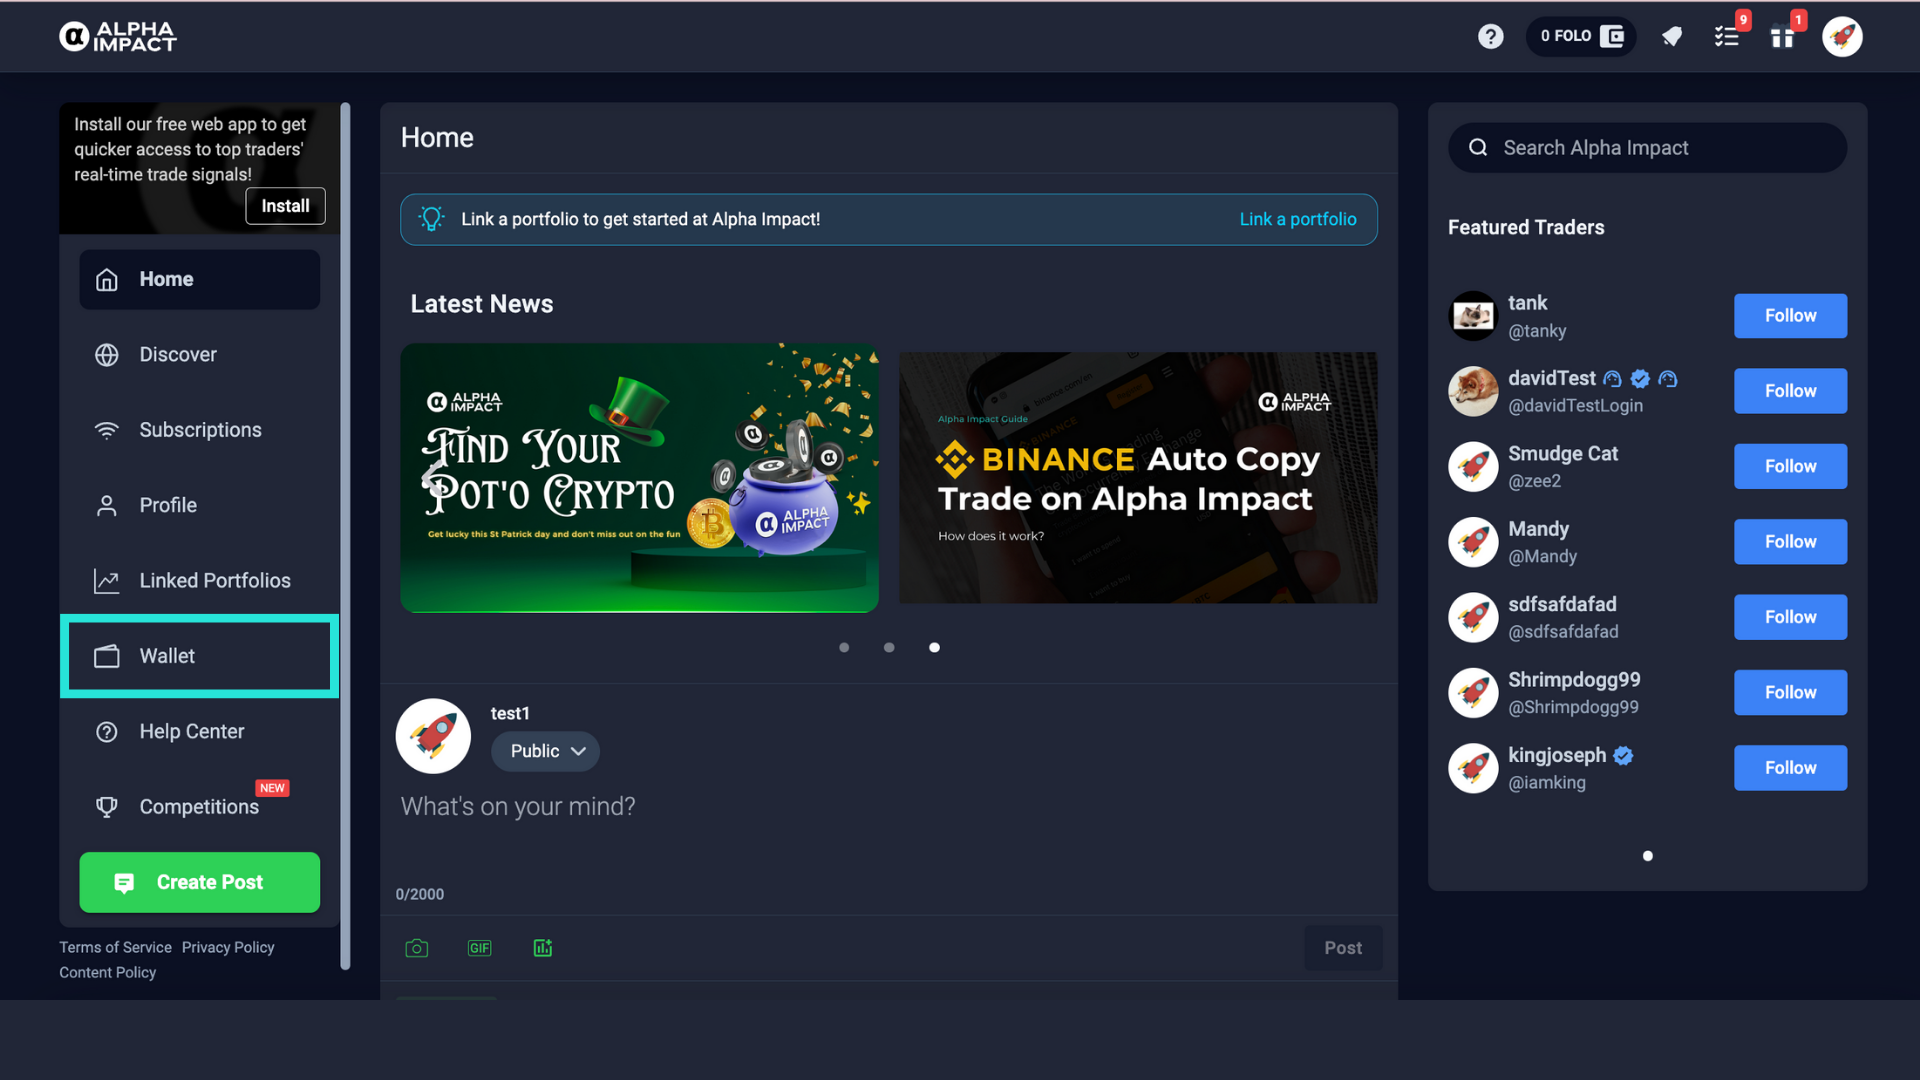Click the @tanky handle
The image size is (1920, 1080).
point(1537,331)
